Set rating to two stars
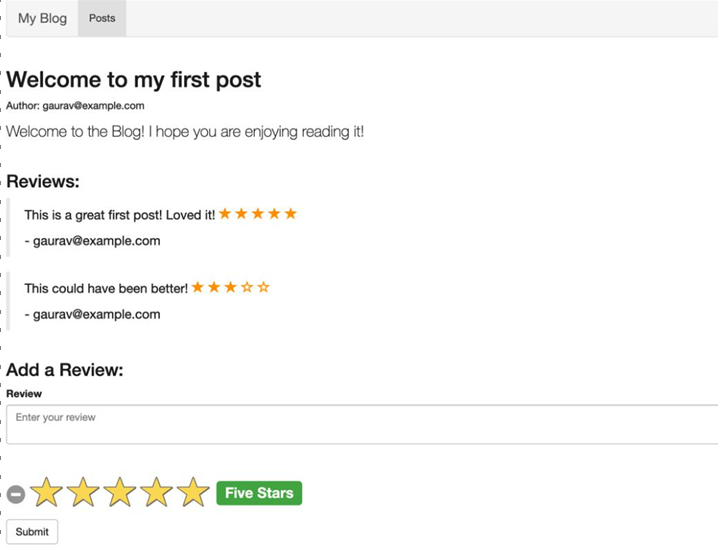 (83, 492)
